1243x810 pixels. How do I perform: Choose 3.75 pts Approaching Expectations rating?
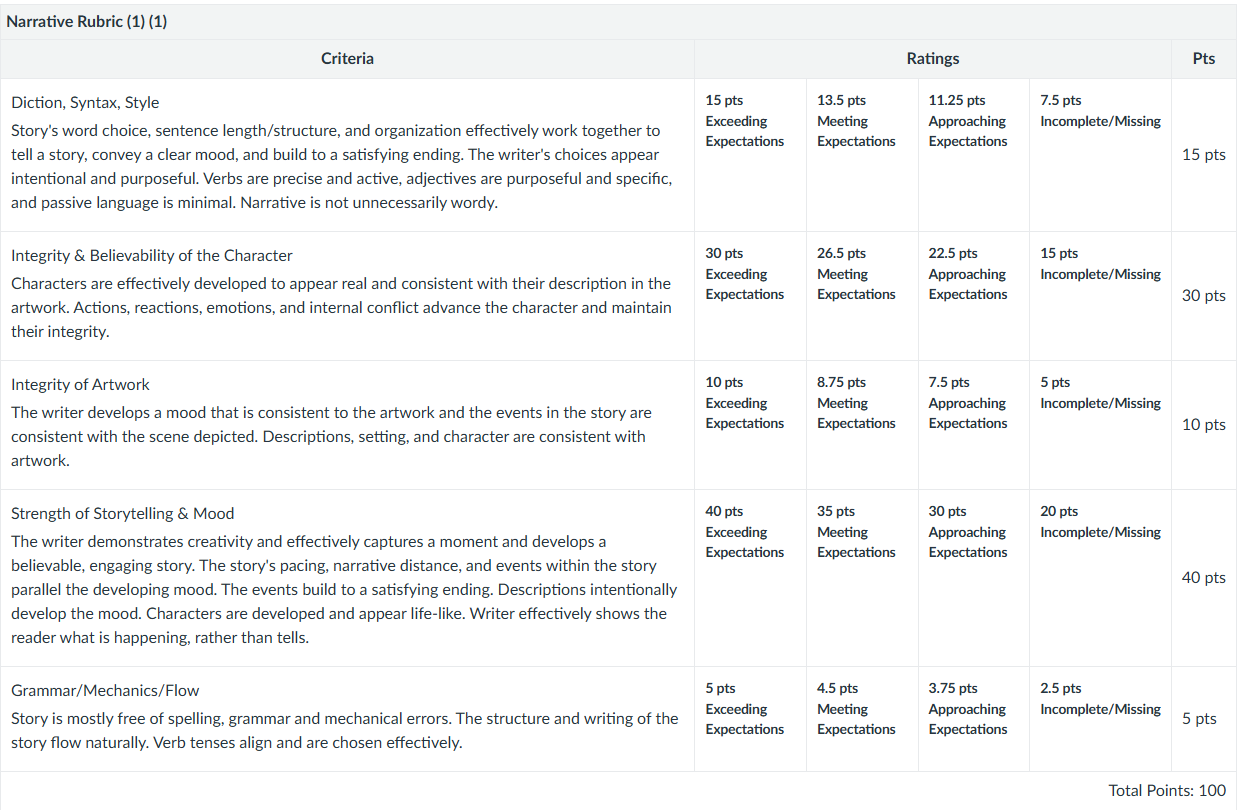click(x=967, y=709)
